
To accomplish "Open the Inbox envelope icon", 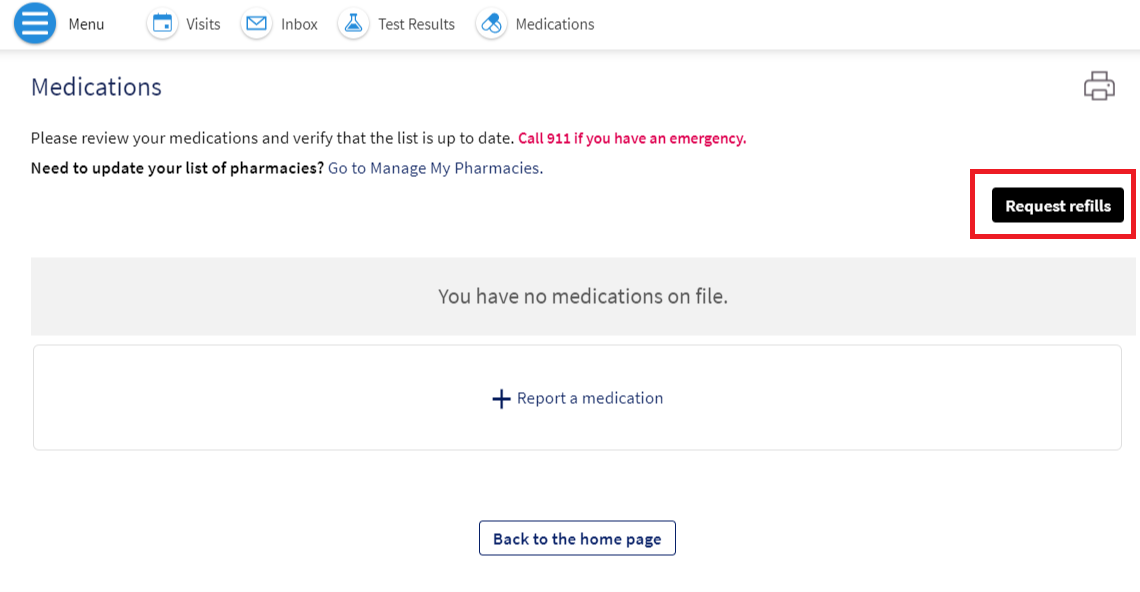I will coord(256,23).
